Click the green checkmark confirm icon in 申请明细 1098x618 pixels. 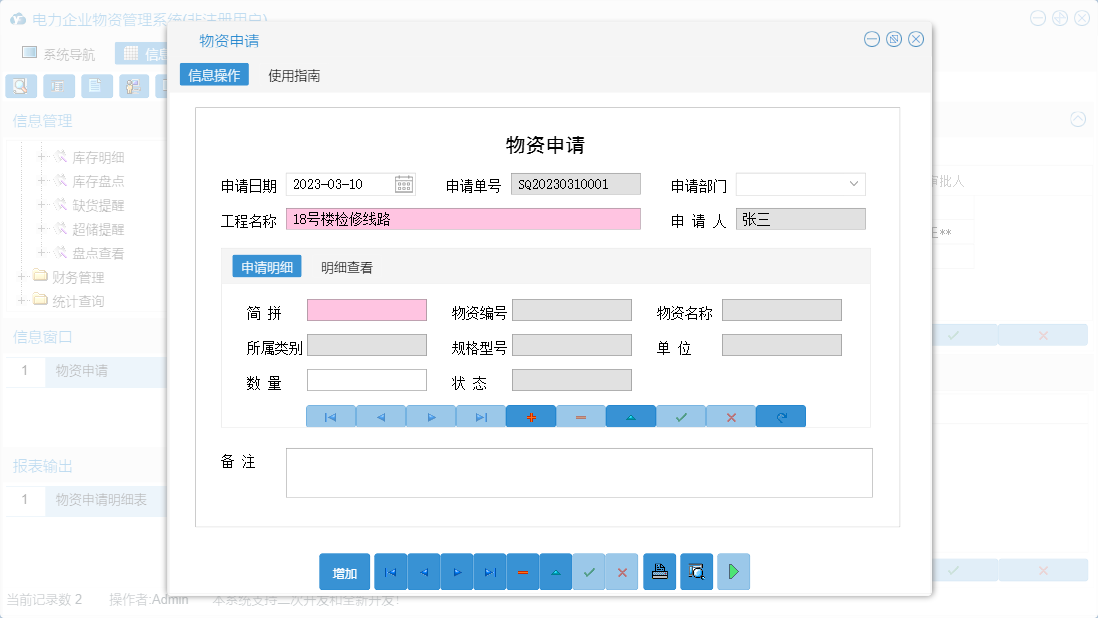click(681, 416)
